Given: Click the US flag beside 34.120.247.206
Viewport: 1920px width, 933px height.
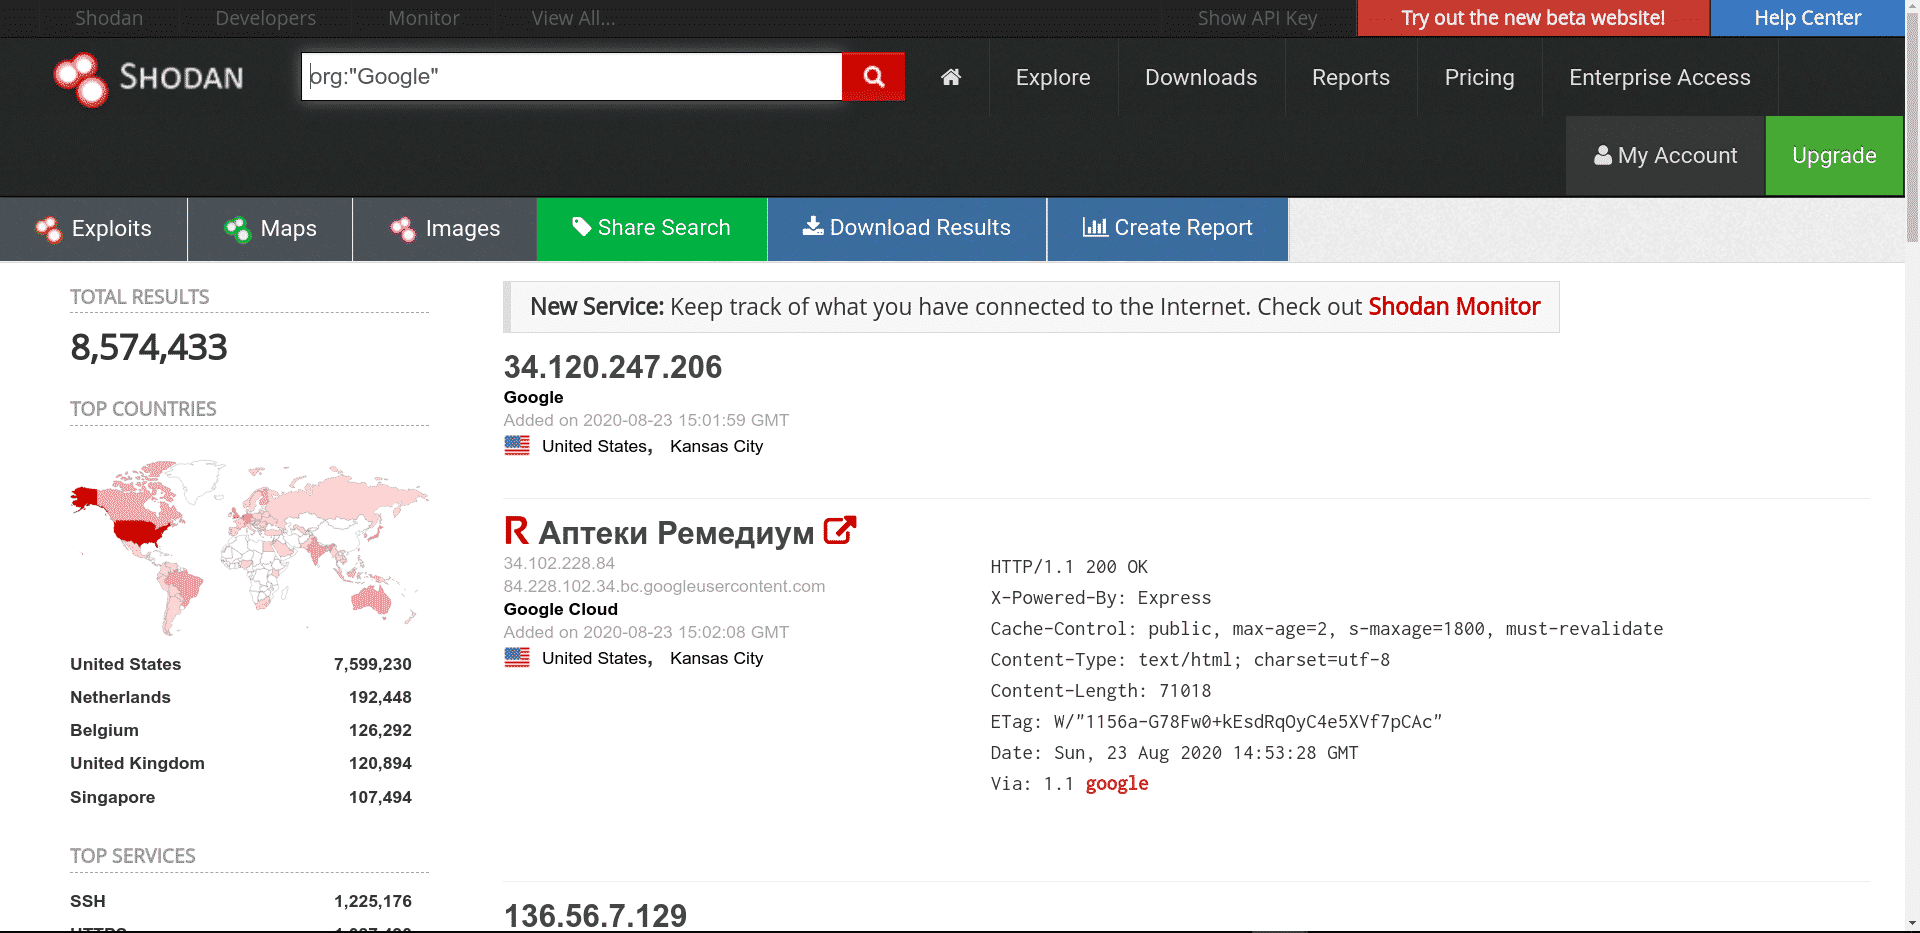Looking at the screenshot, I should pyautogui.click(x=516, y=446).
